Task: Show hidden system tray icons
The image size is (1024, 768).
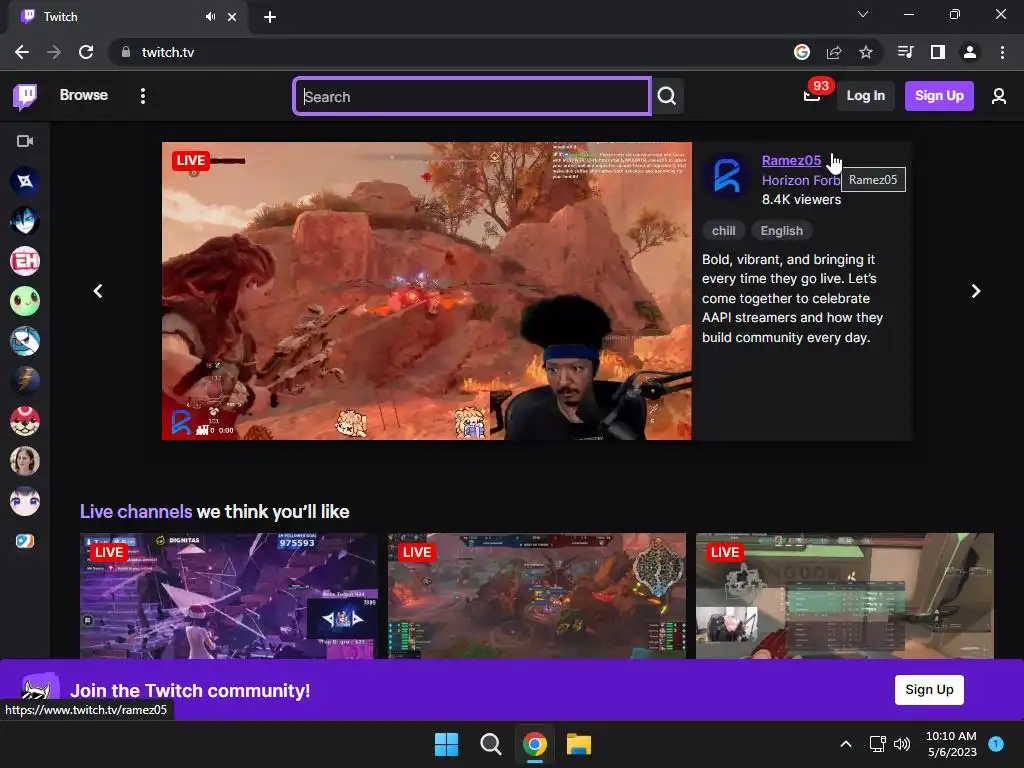Action: [x=846, y=744]
